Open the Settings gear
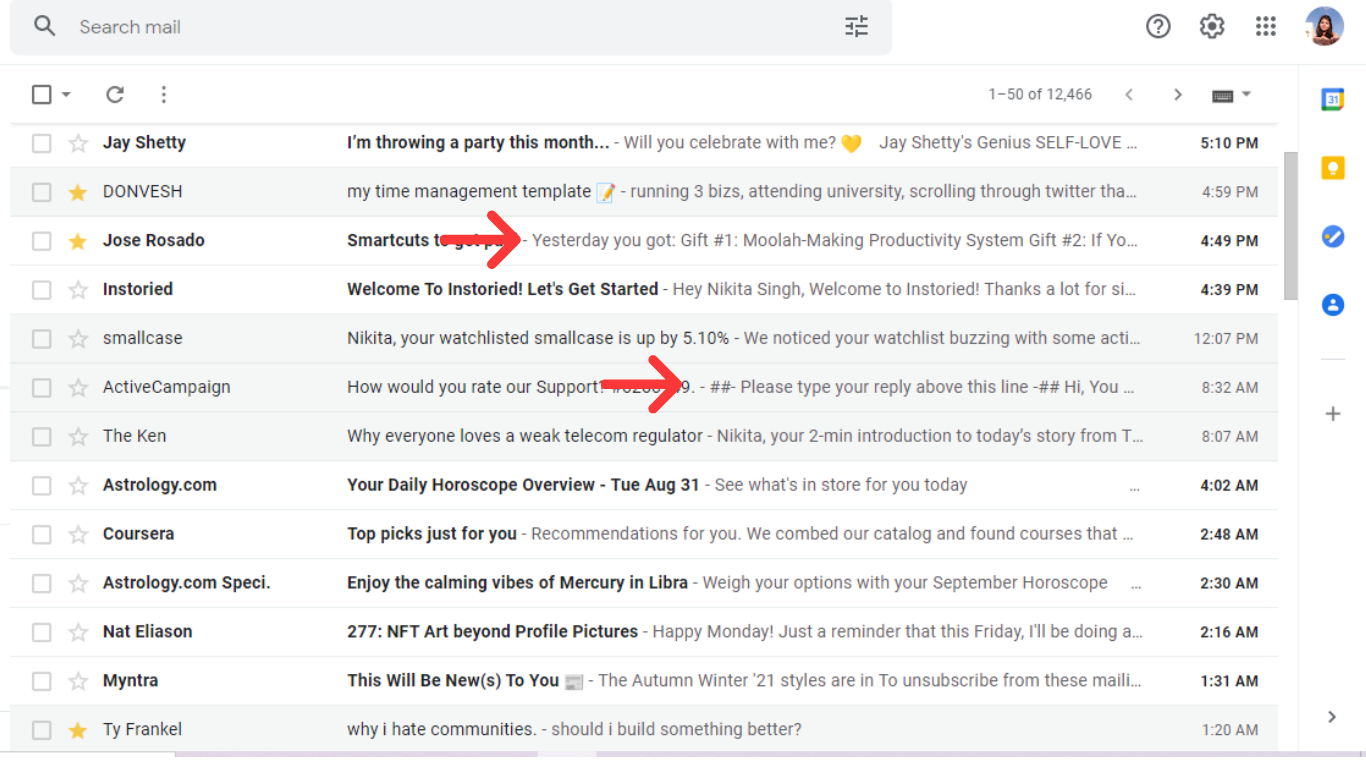 (x=1212, y=26)
